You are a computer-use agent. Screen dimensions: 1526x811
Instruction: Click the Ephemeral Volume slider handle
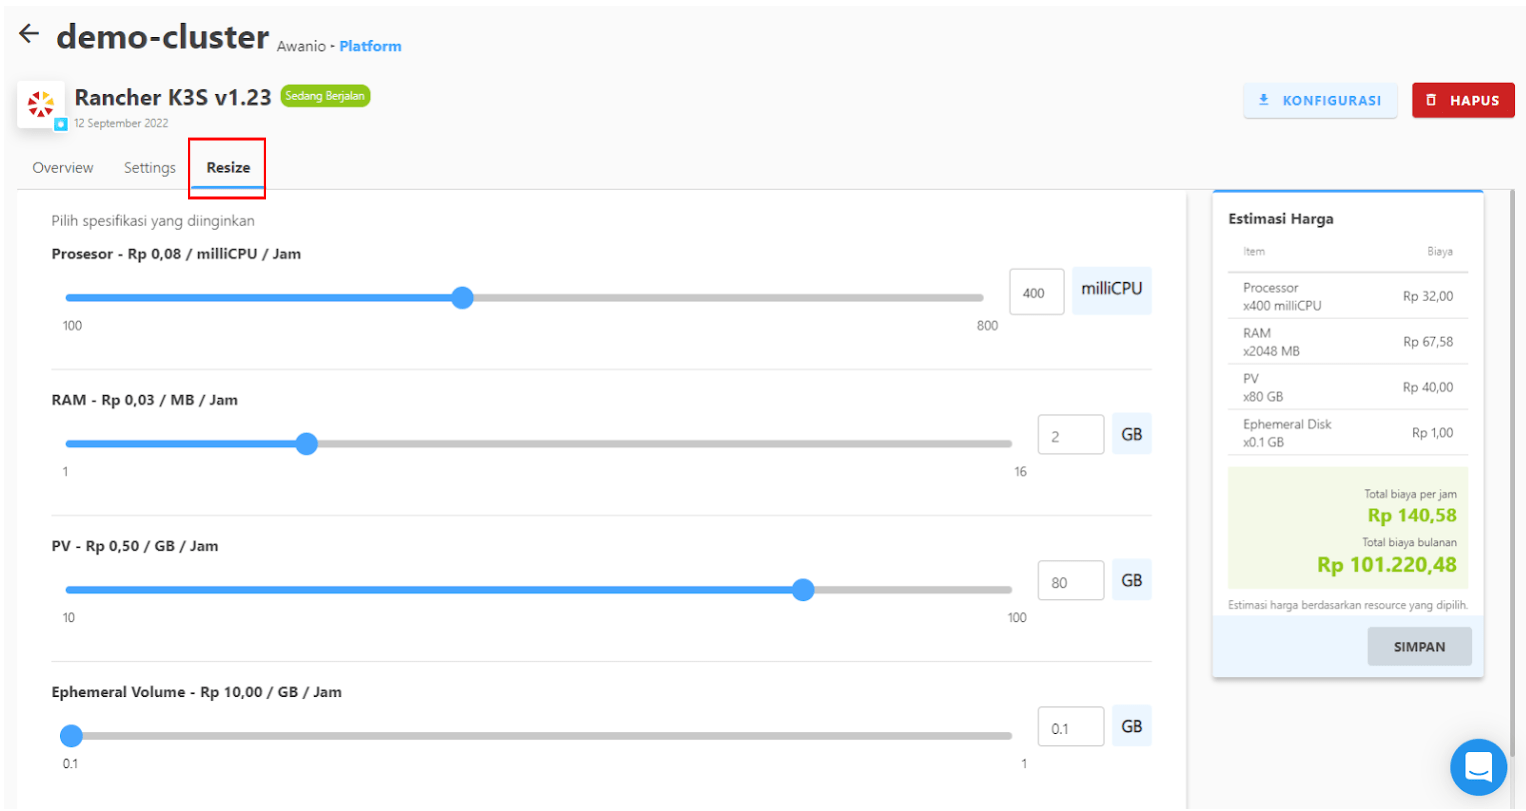pyautogui.click(x=71, y=736)
